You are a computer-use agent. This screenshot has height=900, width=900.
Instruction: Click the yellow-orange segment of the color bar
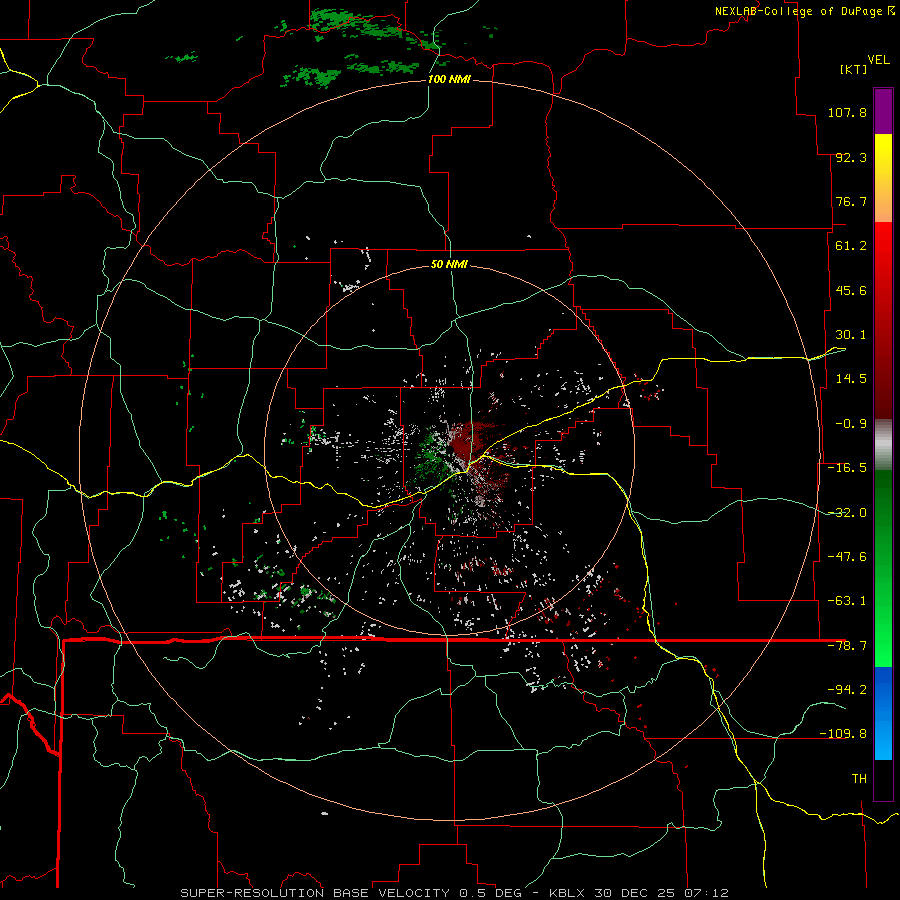point(883,178)
